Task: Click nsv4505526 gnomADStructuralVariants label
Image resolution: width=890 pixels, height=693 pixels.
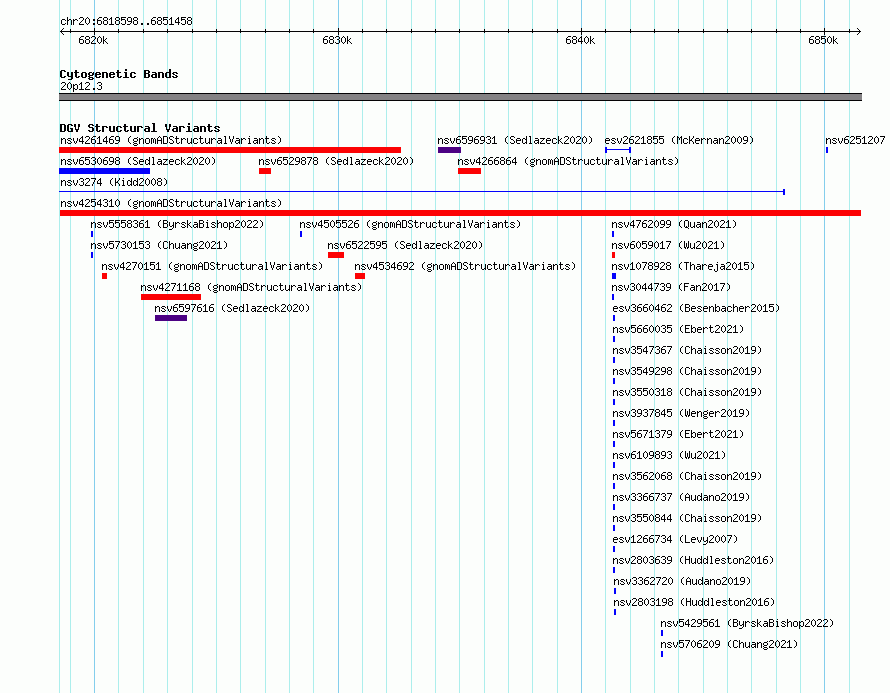Action: [x=410, y=224]
